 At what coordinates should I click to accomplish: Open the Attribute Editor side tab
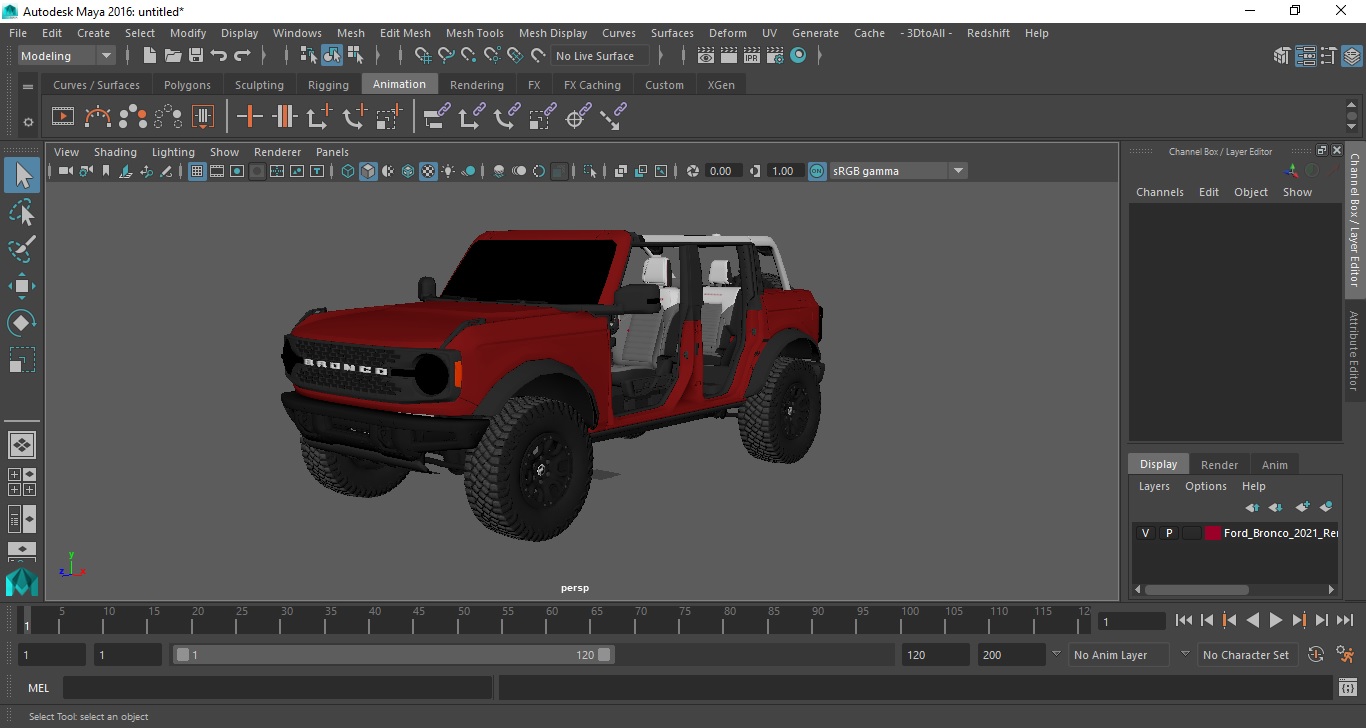(1354, 350)
